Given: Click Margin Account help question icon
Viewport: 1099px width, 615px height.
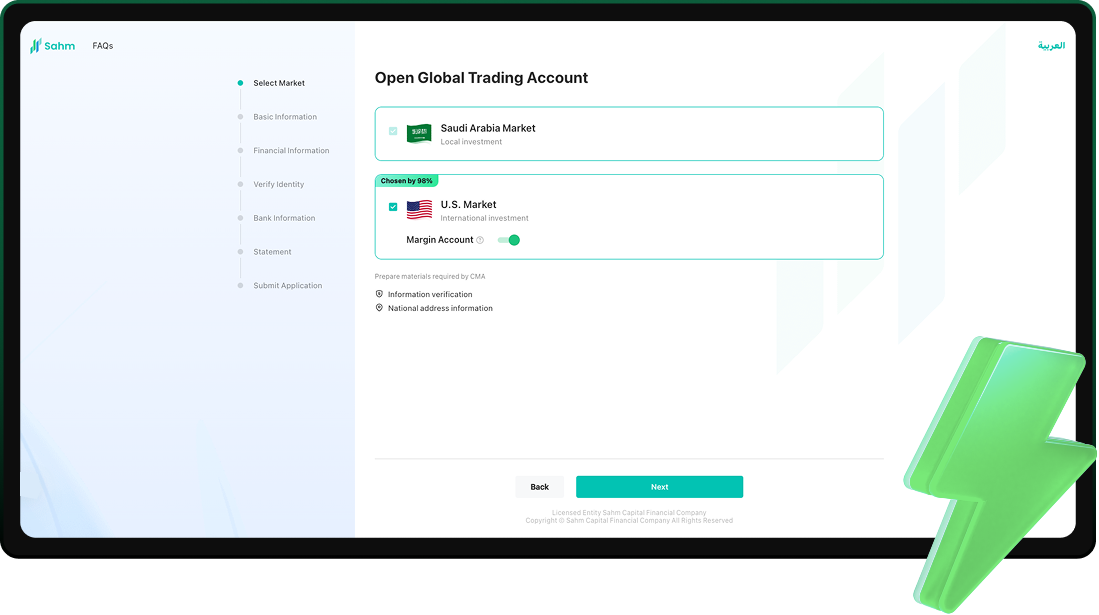Looking at the screenshot, I should (480, 240).
